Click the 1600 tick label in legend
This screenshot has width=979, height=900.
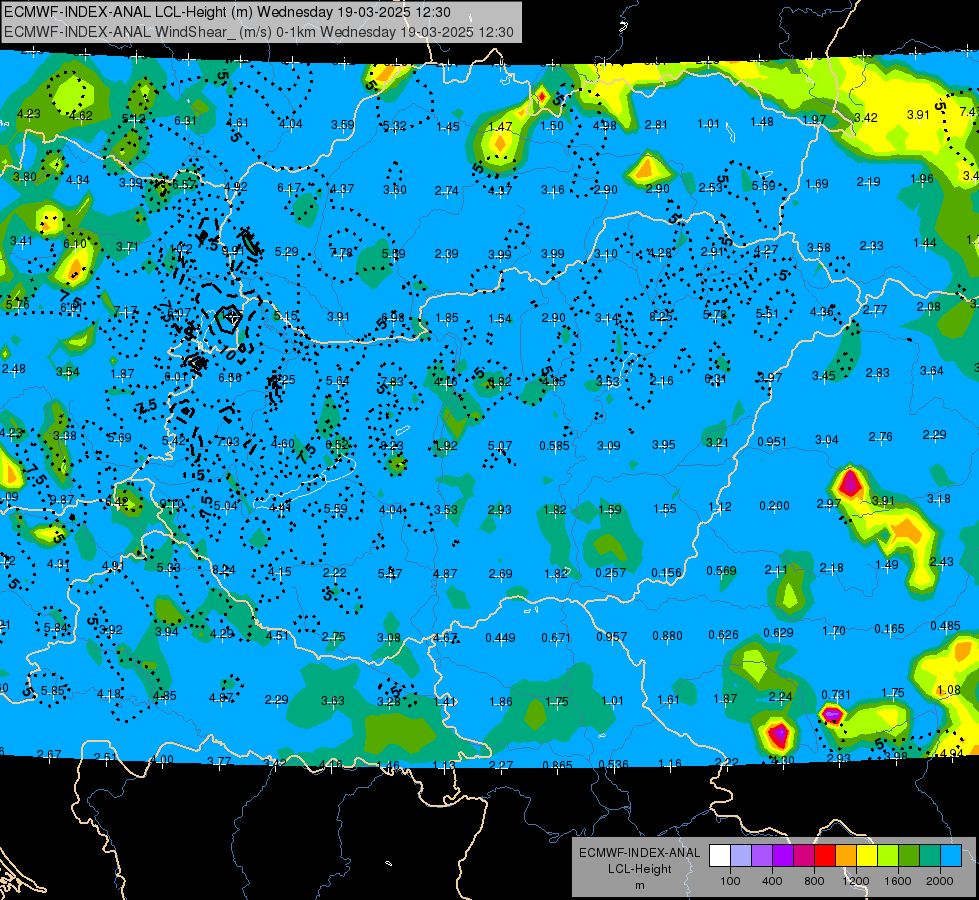[x=897, y=881]
